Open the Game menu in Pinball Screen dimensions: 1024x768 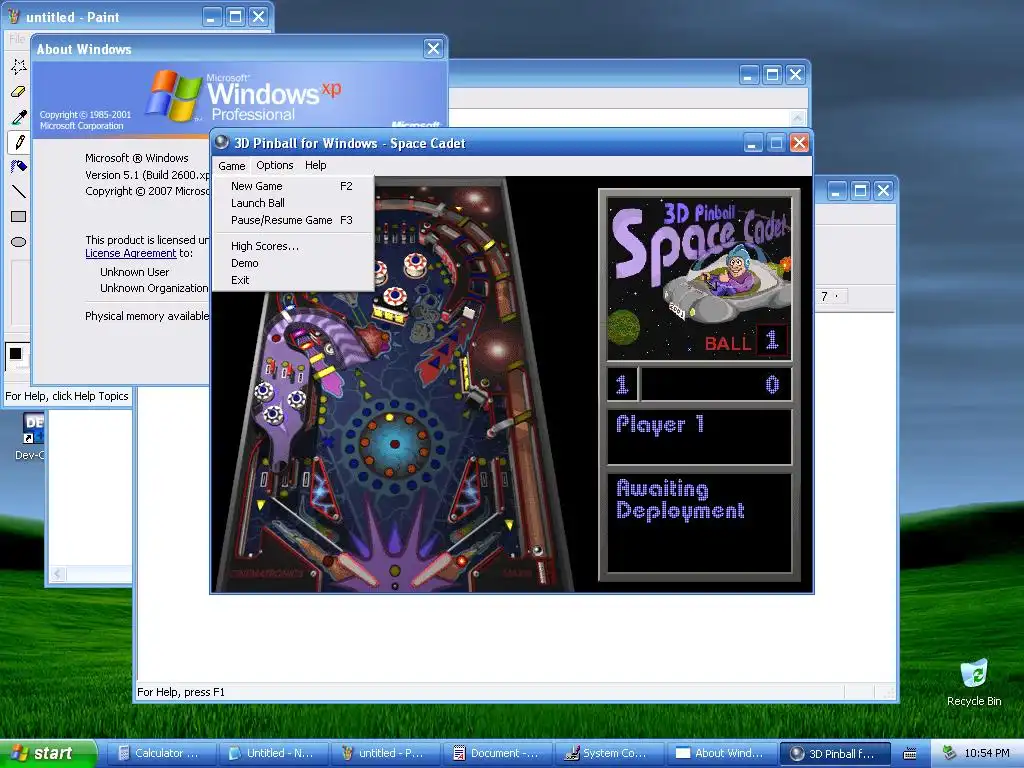[232, 166]
